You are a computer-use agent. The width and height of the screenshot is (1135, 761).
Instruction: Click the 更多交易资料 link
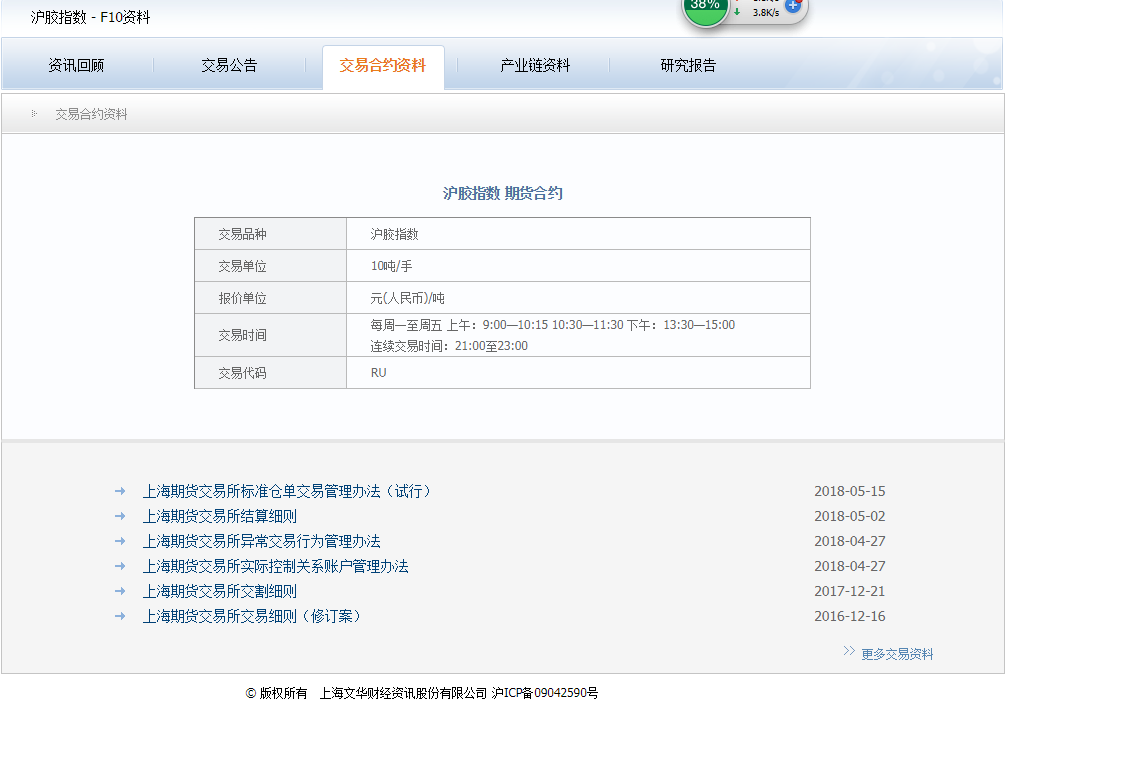[x=897, y=654]
